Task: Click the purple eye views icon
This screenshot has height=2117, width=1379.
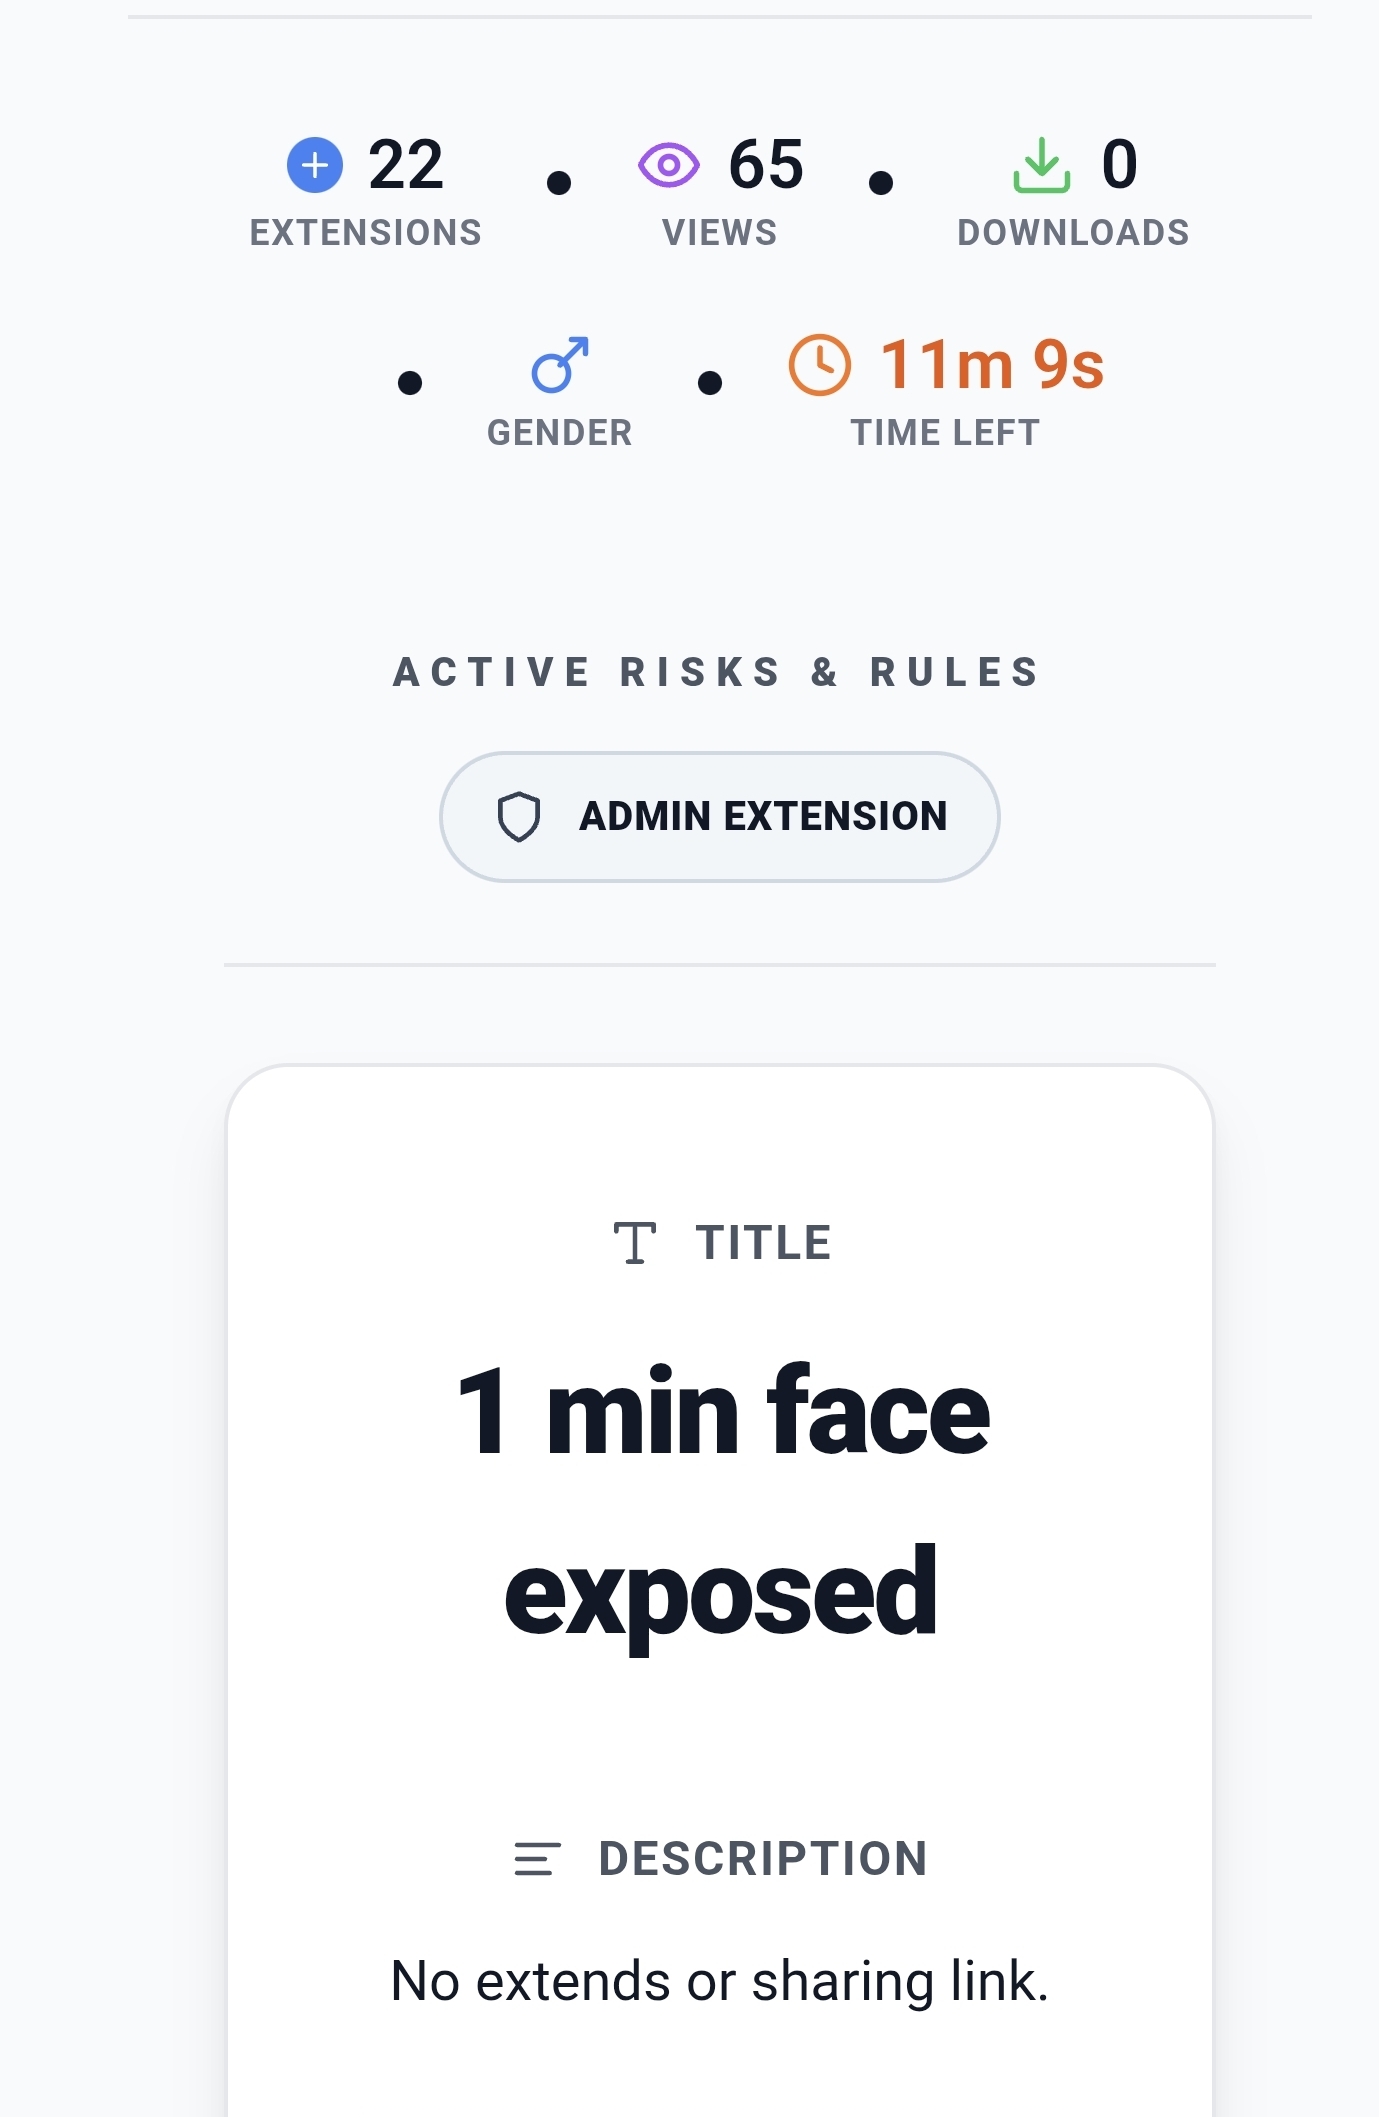Action: [668, 165]
